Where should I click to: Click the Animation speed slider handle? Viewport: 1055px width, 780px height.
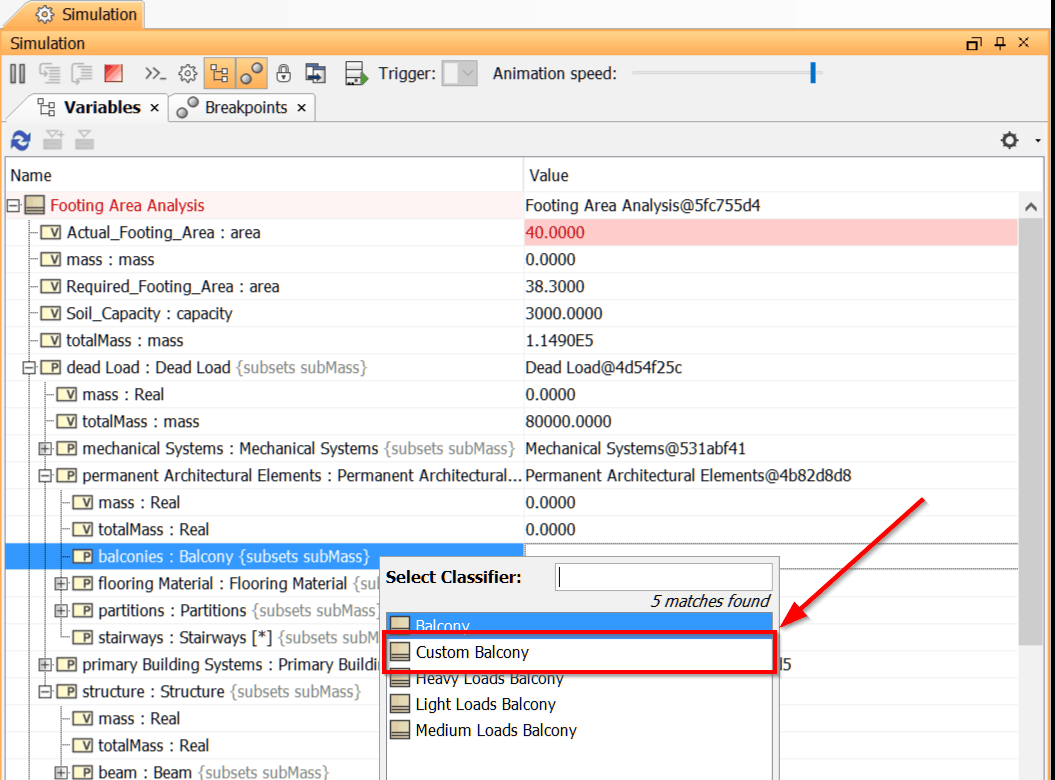[813, 73]
